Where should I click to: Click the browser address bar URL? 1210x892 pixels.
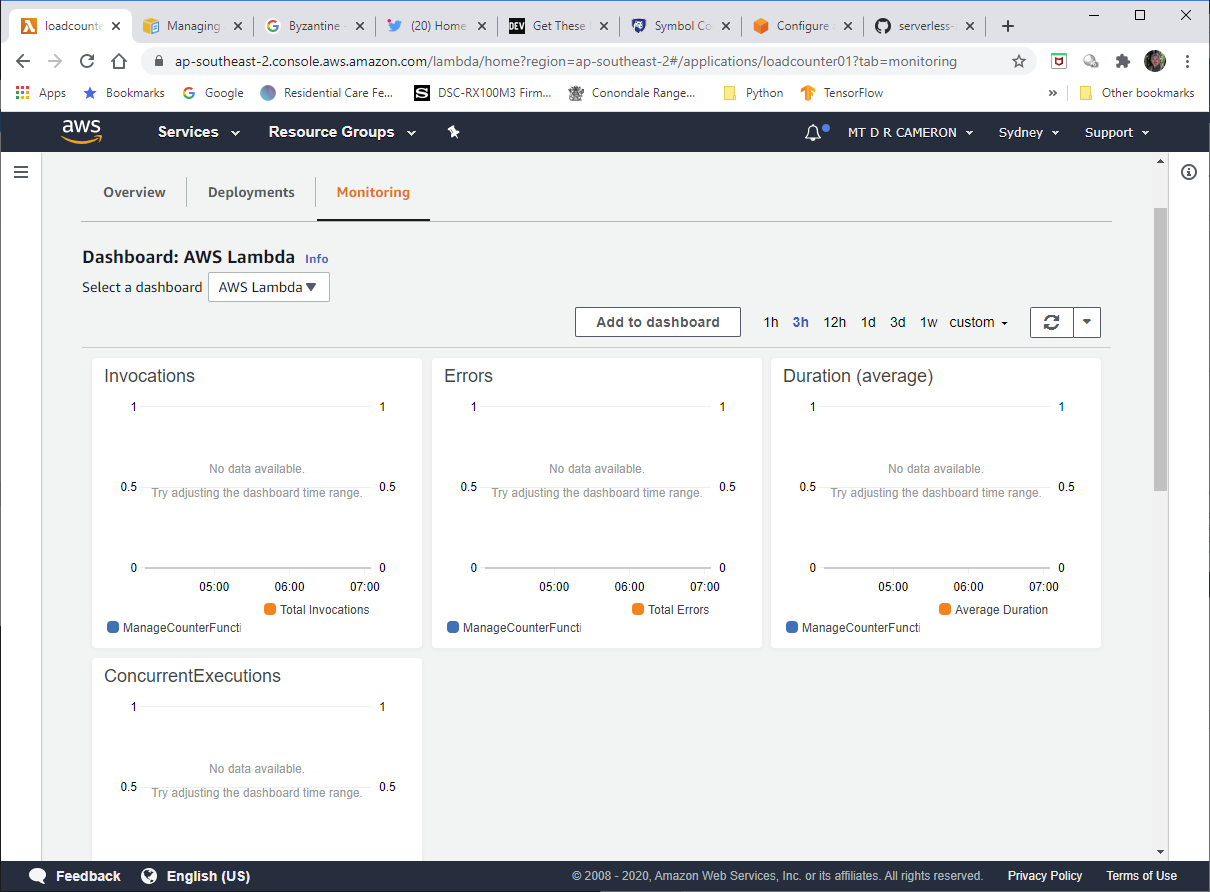565,61
